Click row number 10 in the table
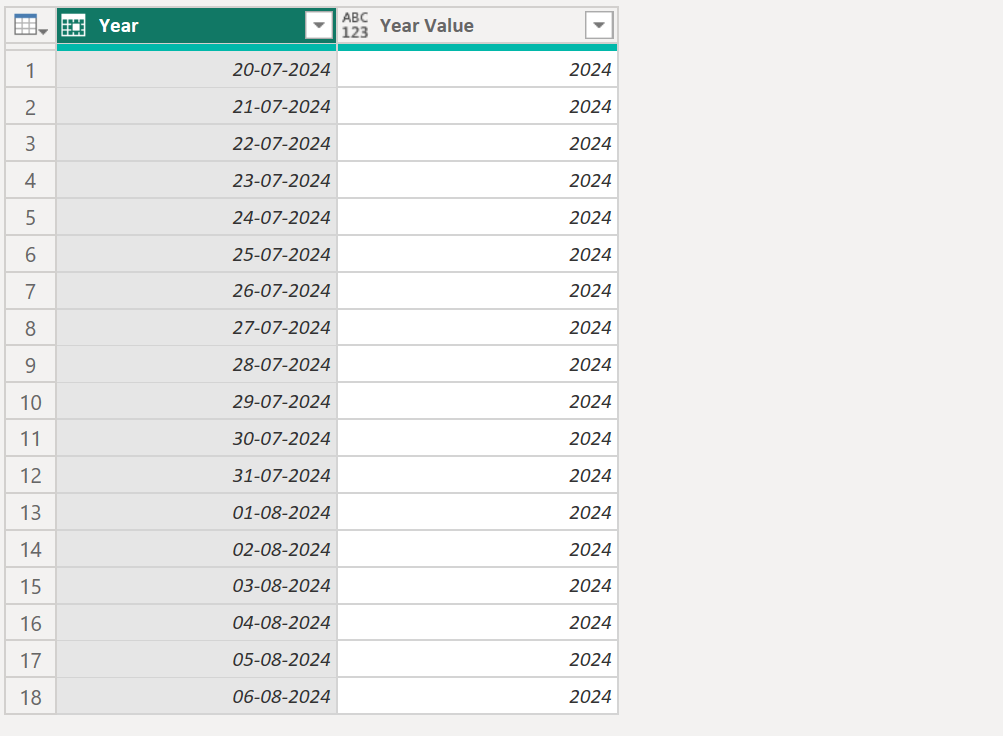The height and width of the screenshot is (736, 1003). [30, 401]
